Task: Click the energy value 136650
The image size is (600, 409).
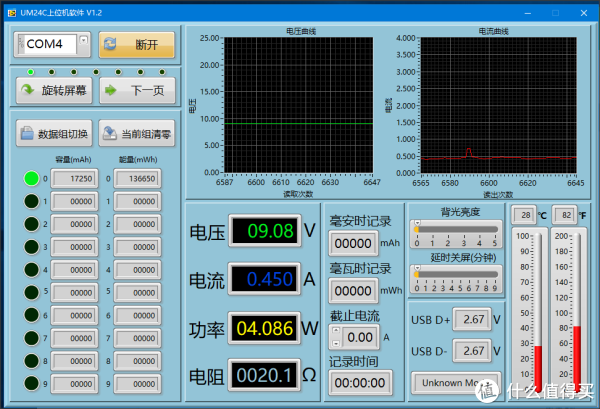Action: click(x=137, y=179)
